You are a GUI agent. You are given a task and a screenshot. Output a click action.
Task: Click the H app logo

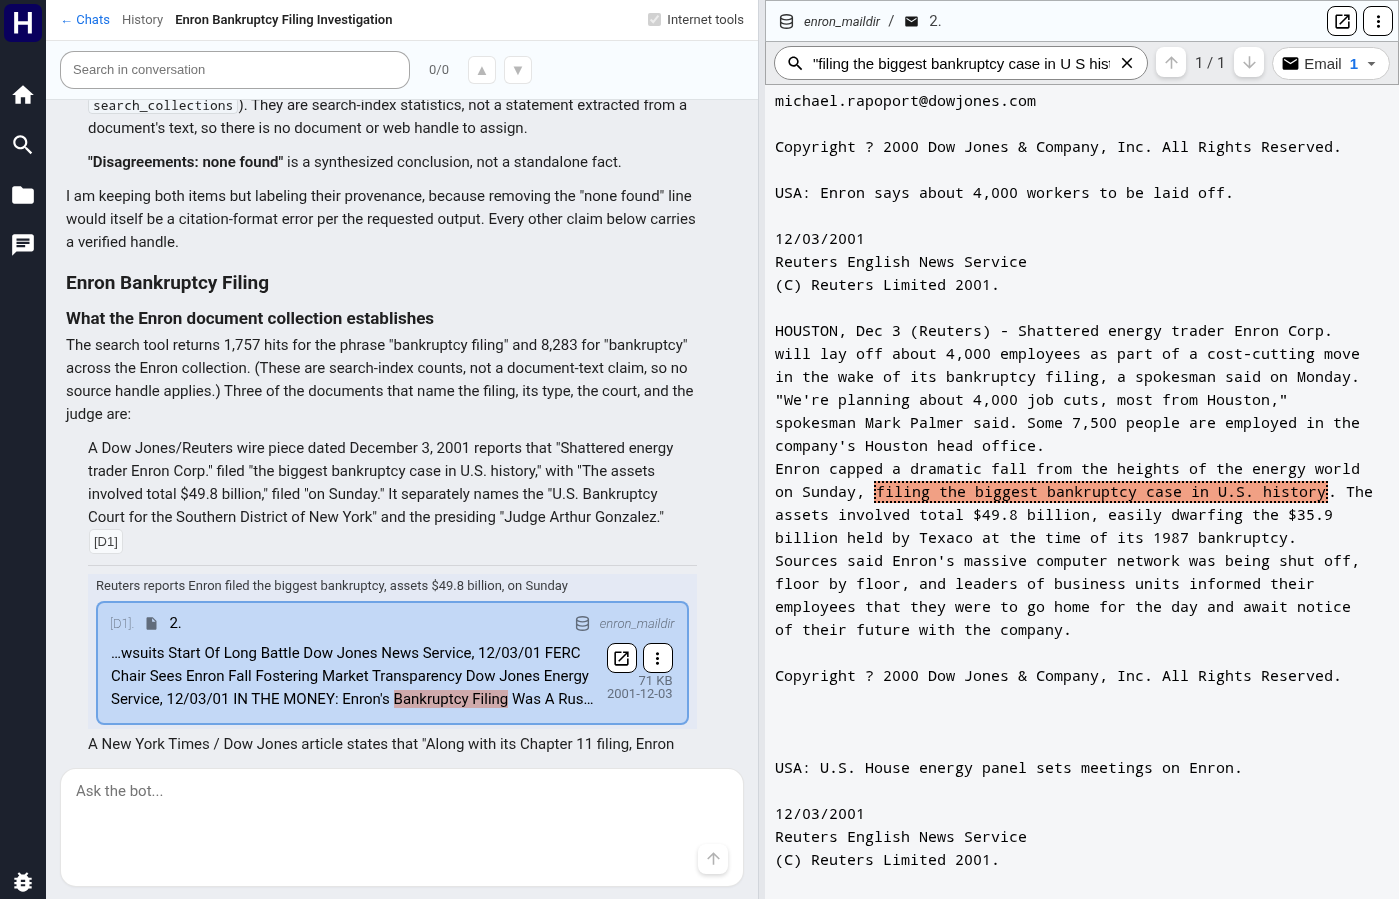[x=23, y=22]
